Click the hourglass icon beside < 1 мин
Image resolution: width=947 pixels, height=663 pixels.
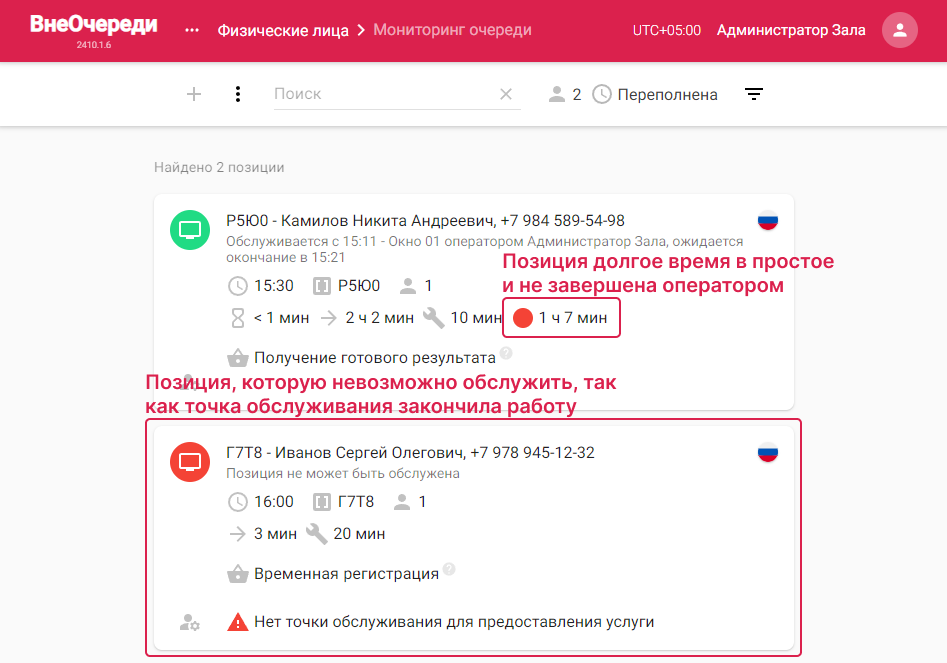[x=238, y=318]
